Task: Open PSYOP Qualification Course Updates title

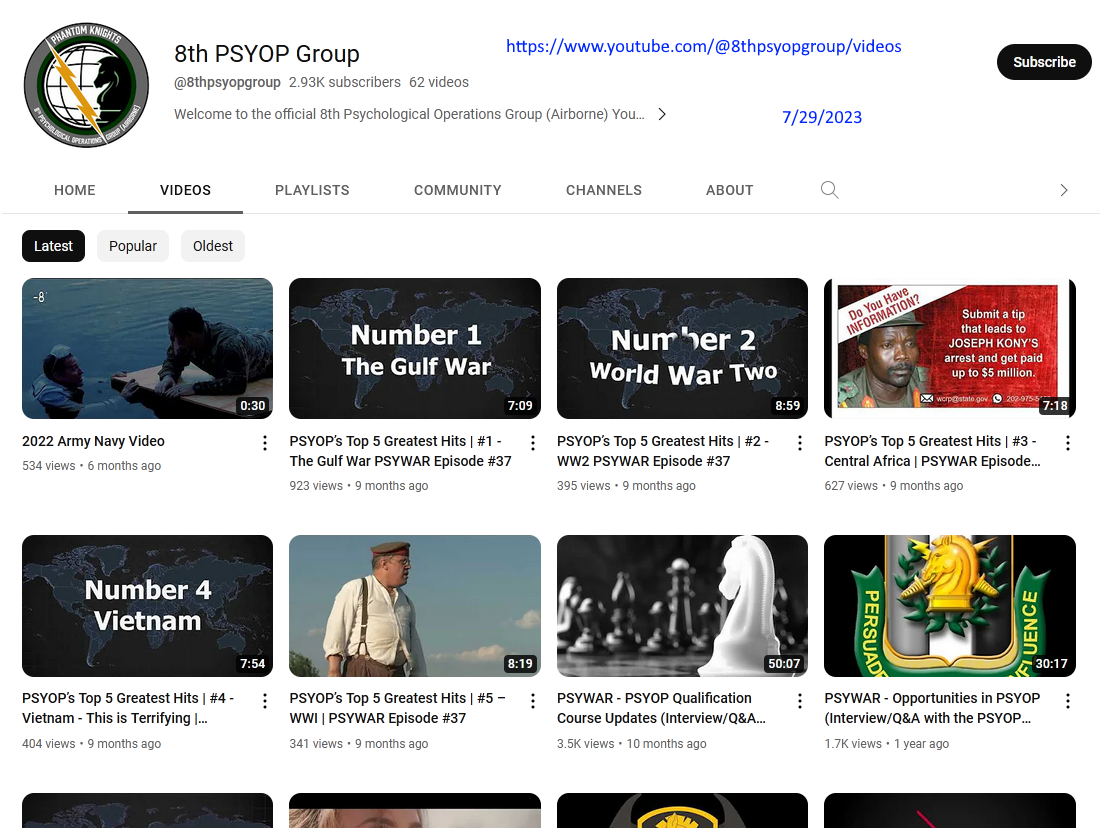Action: [x=662, y=708]
